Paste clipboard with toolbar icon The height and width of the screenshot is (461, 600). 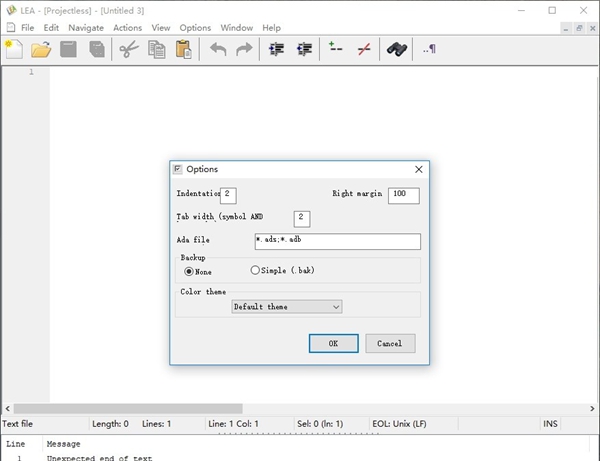coord(184,49)
